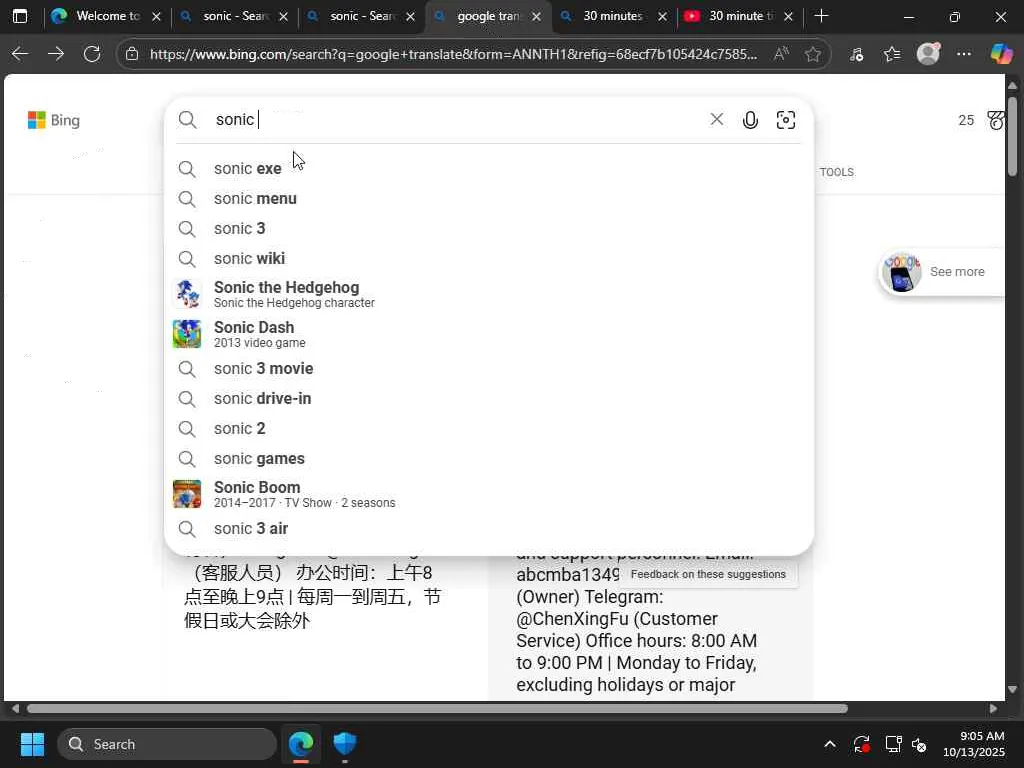This screenshot has width=1024, height=768.
Task: Open tab actions menu icon
Action: (x=20, y=16)
